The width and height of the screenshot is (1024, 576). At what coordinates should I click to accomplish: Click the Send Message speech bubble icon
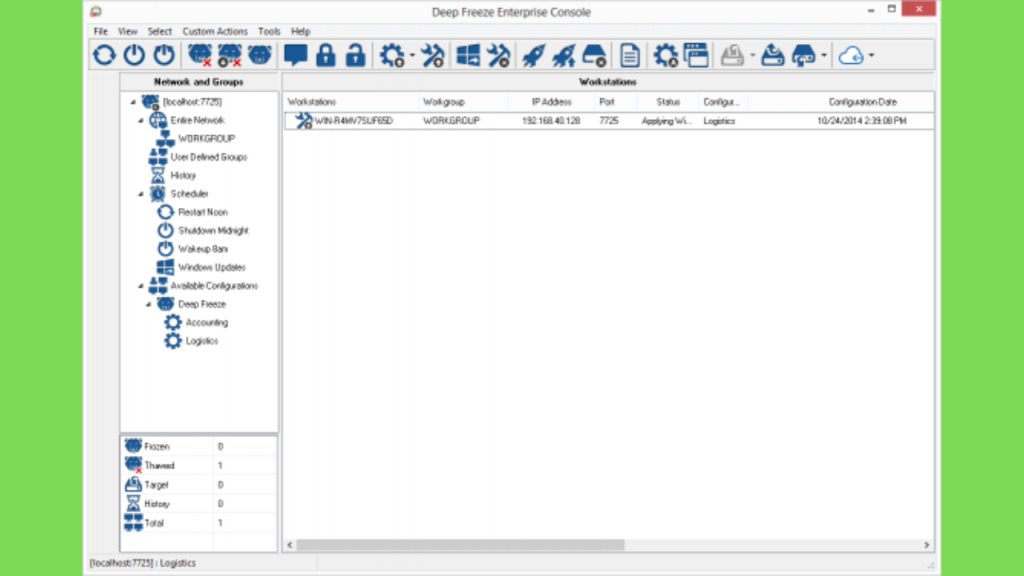click(296, 56)
